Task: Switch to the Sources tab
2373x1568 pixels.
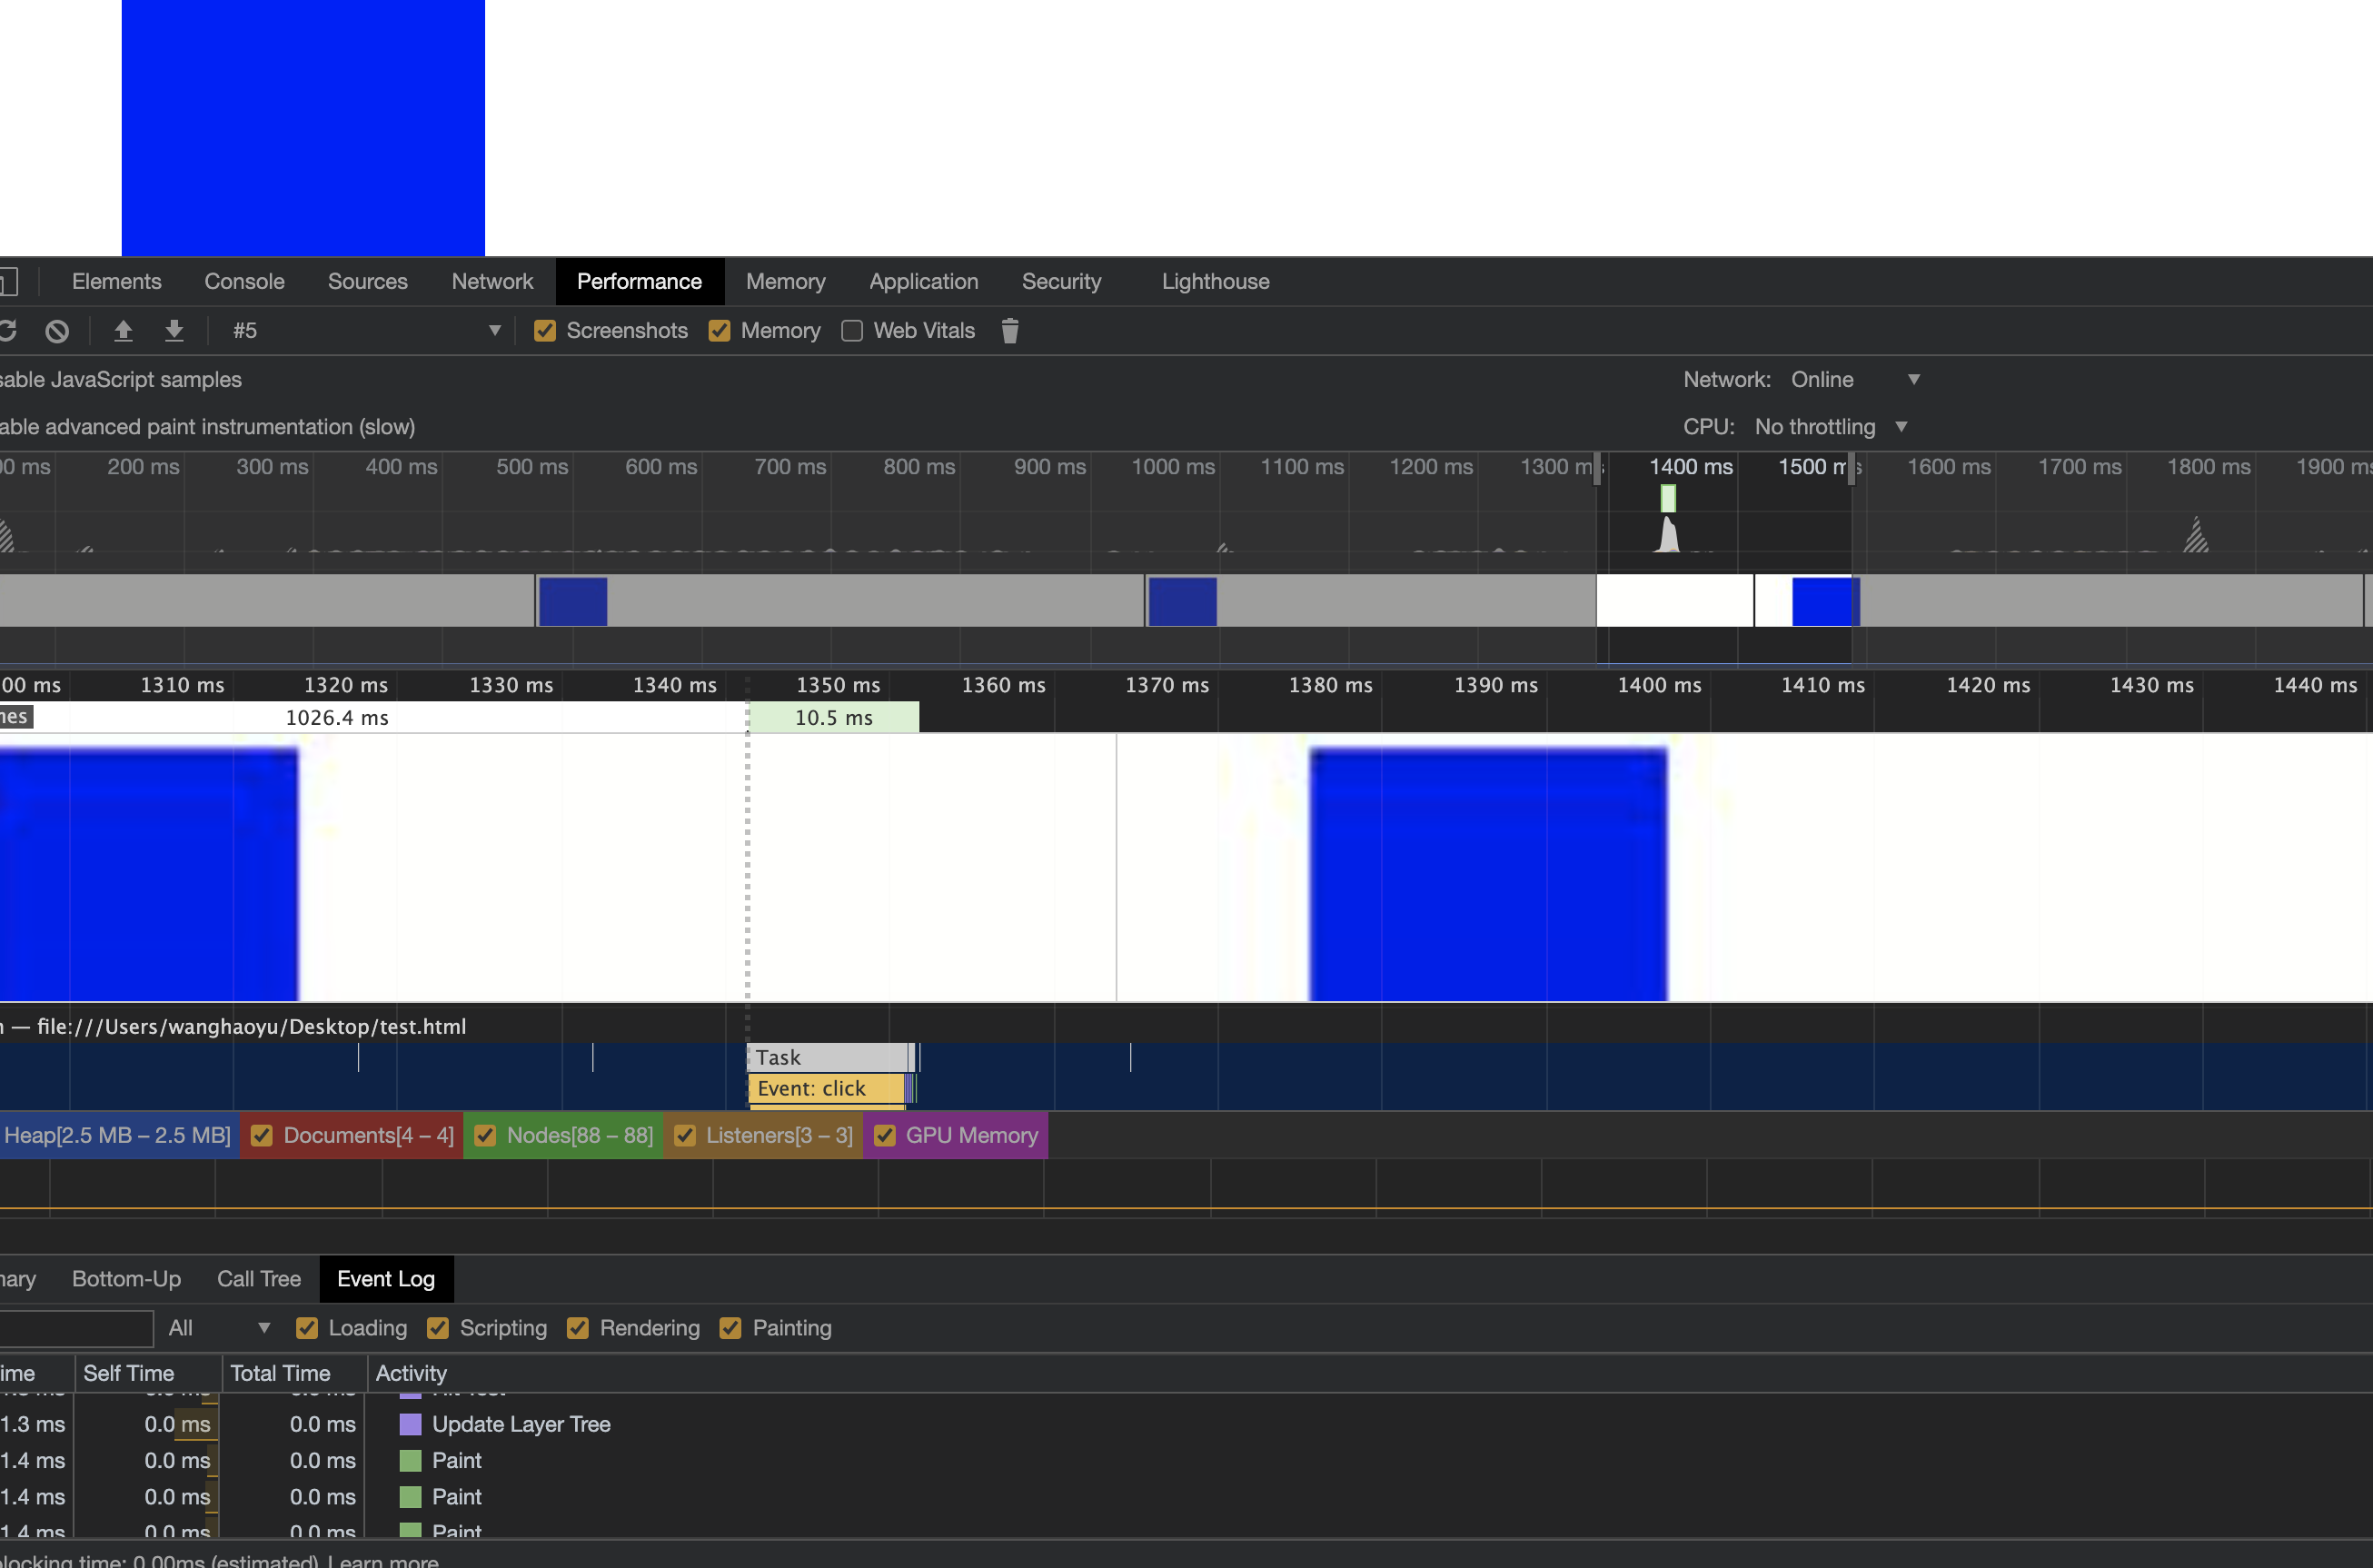Action: (x=367, y=282)
